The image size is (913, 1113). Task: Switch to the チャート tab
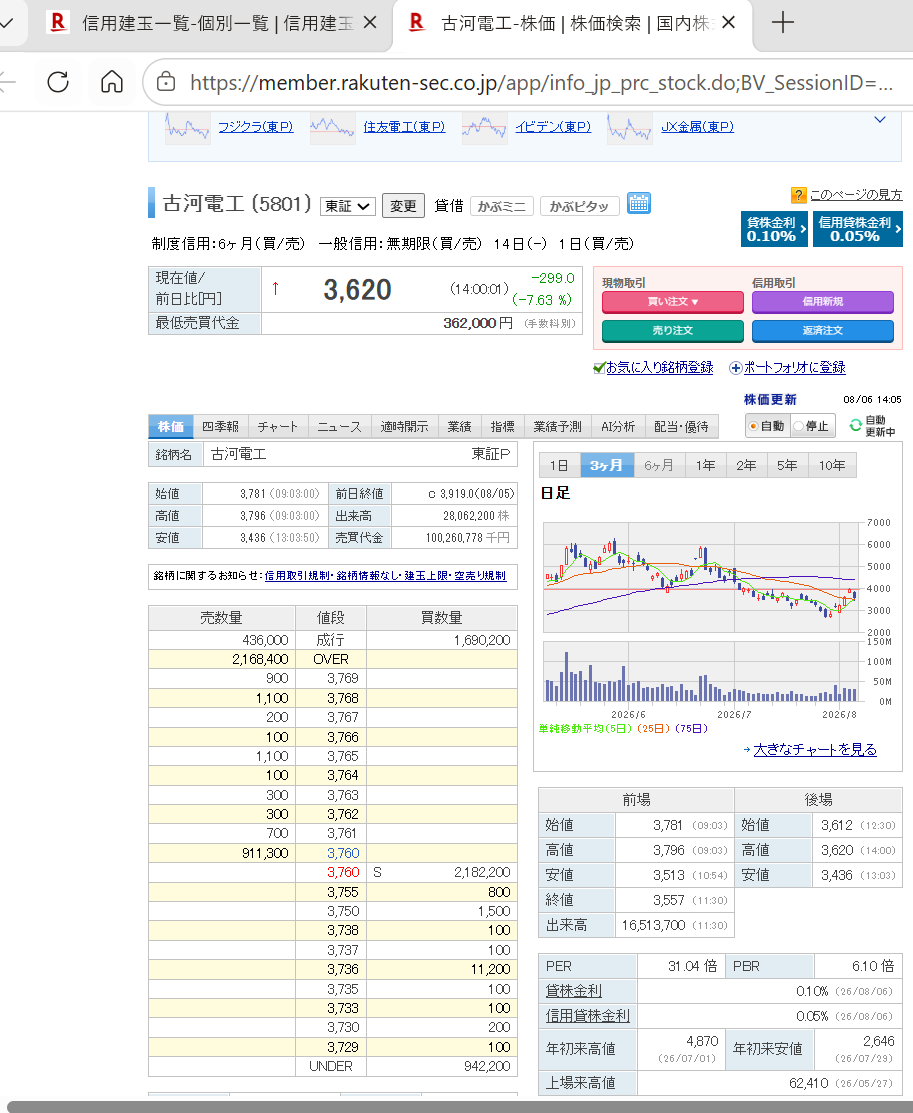278,427
